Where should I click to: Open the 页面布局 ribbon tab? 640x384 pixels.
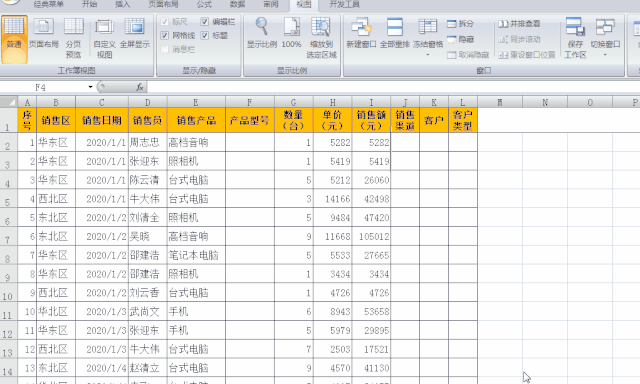point(163,4)
